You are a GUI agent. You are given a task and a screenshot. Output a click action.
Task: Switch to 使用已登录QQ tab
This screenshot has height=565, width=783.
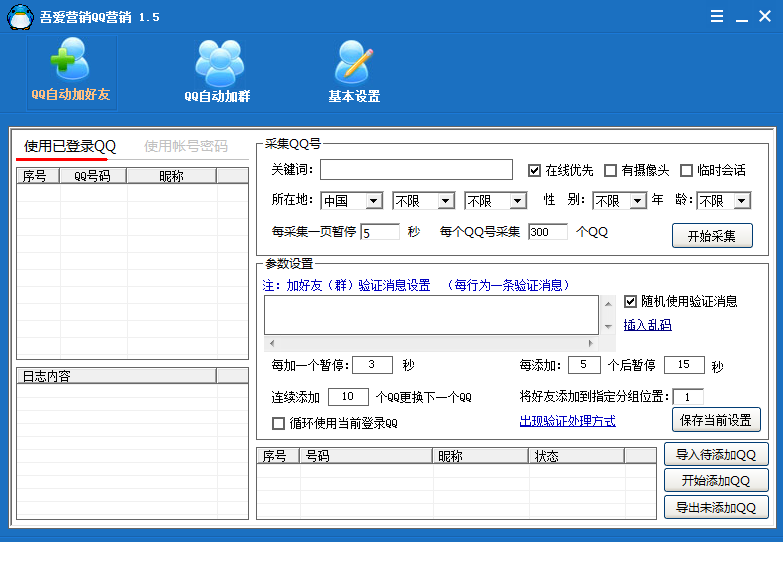coord(69,146)
